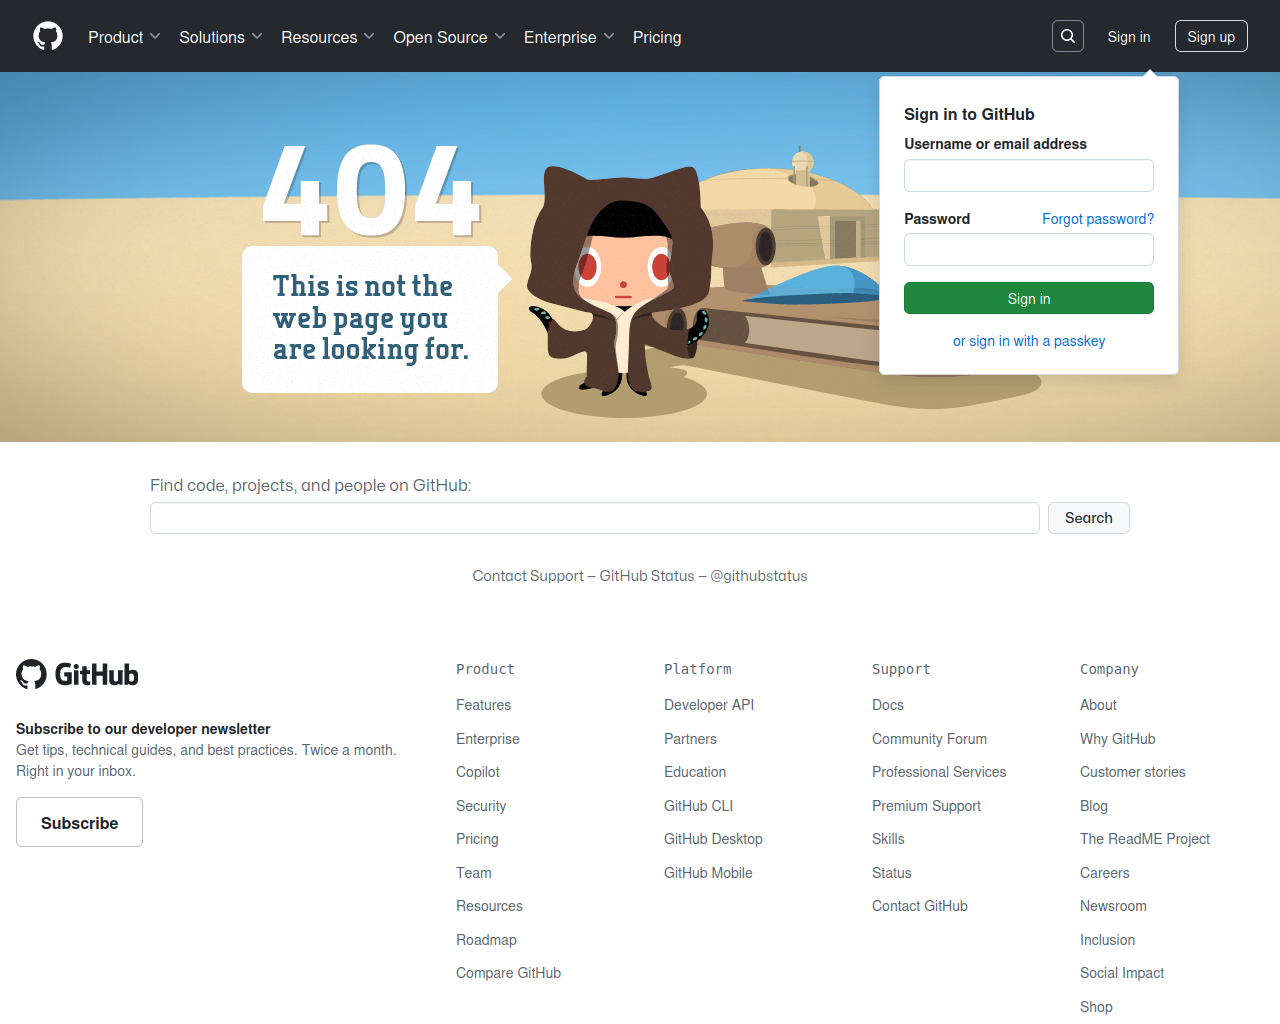Image resolution: width=1280 pixels, height=1024 pixels.
Task: Open Copilot footer link
Action: click(x=478, y=772)
